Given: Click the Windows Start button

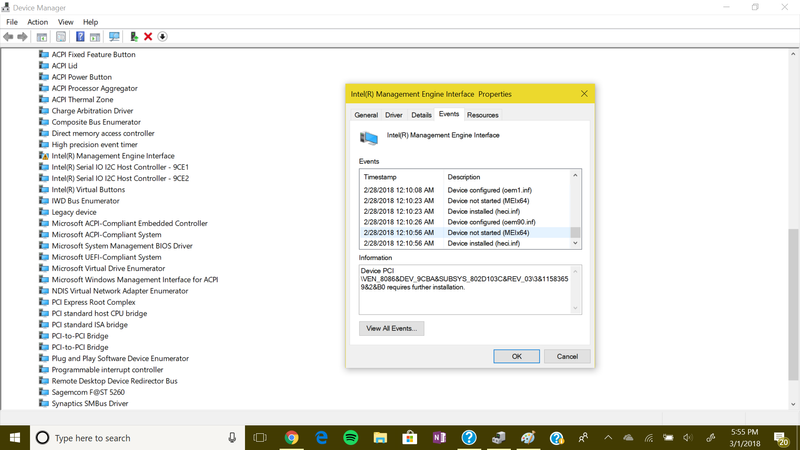Looking at the screenshot, I should point(15,438).
